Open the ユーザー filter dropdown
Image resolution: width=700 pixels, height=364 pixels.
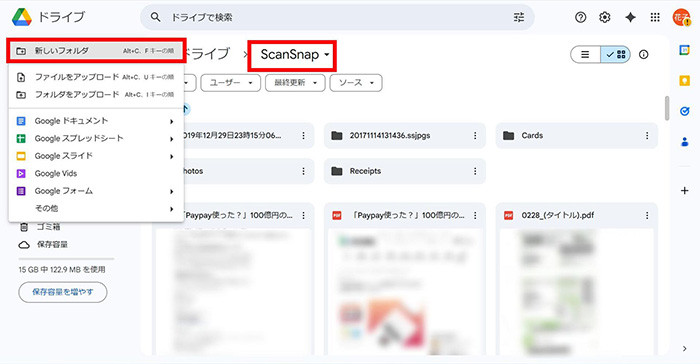[230, 83]
